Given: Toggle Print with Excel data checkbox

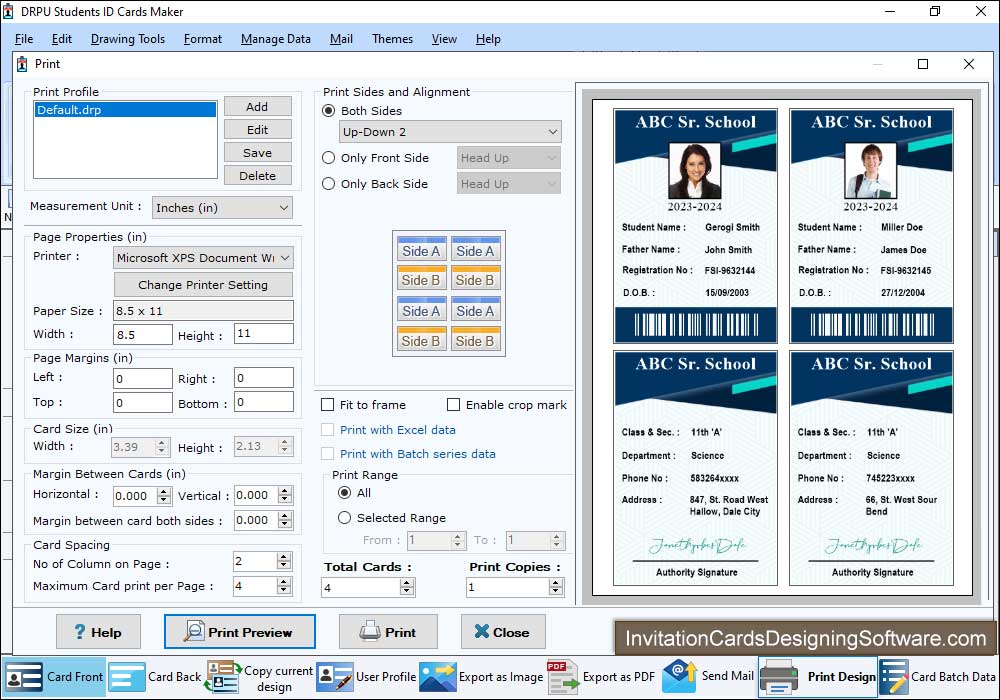Looking at the screenshot, I should (328, 430).
